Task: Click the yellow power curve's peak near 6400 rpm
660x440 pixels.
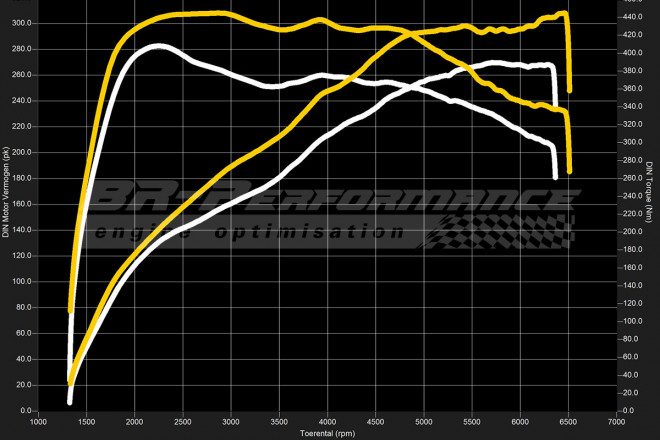Action: [x=562, y=14]
